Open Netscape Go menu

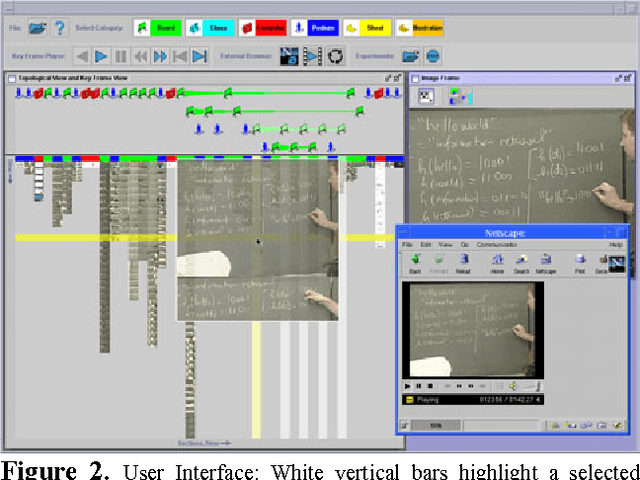(464, 244)
